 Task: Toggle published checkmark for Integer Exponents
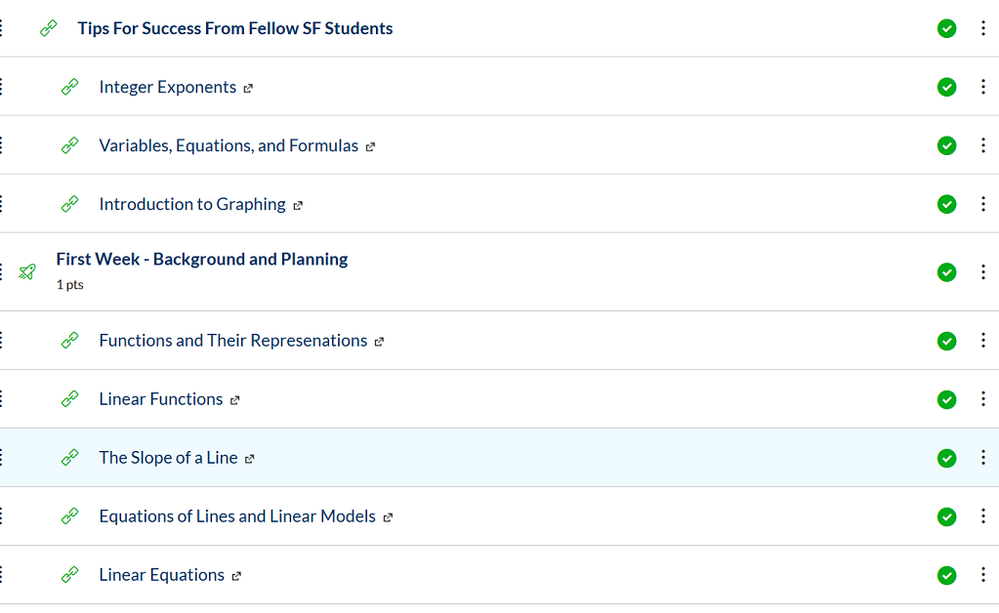(x=947, y=87)
